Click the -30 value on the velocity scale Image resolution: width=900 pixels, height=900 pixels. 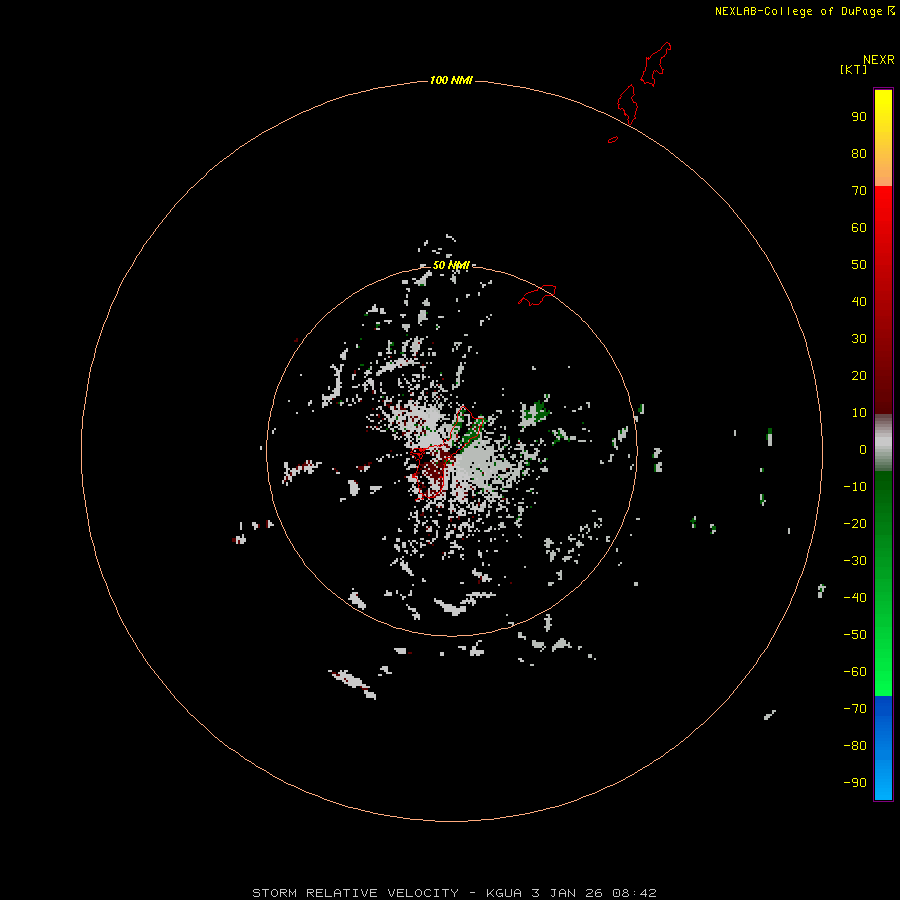855,561
